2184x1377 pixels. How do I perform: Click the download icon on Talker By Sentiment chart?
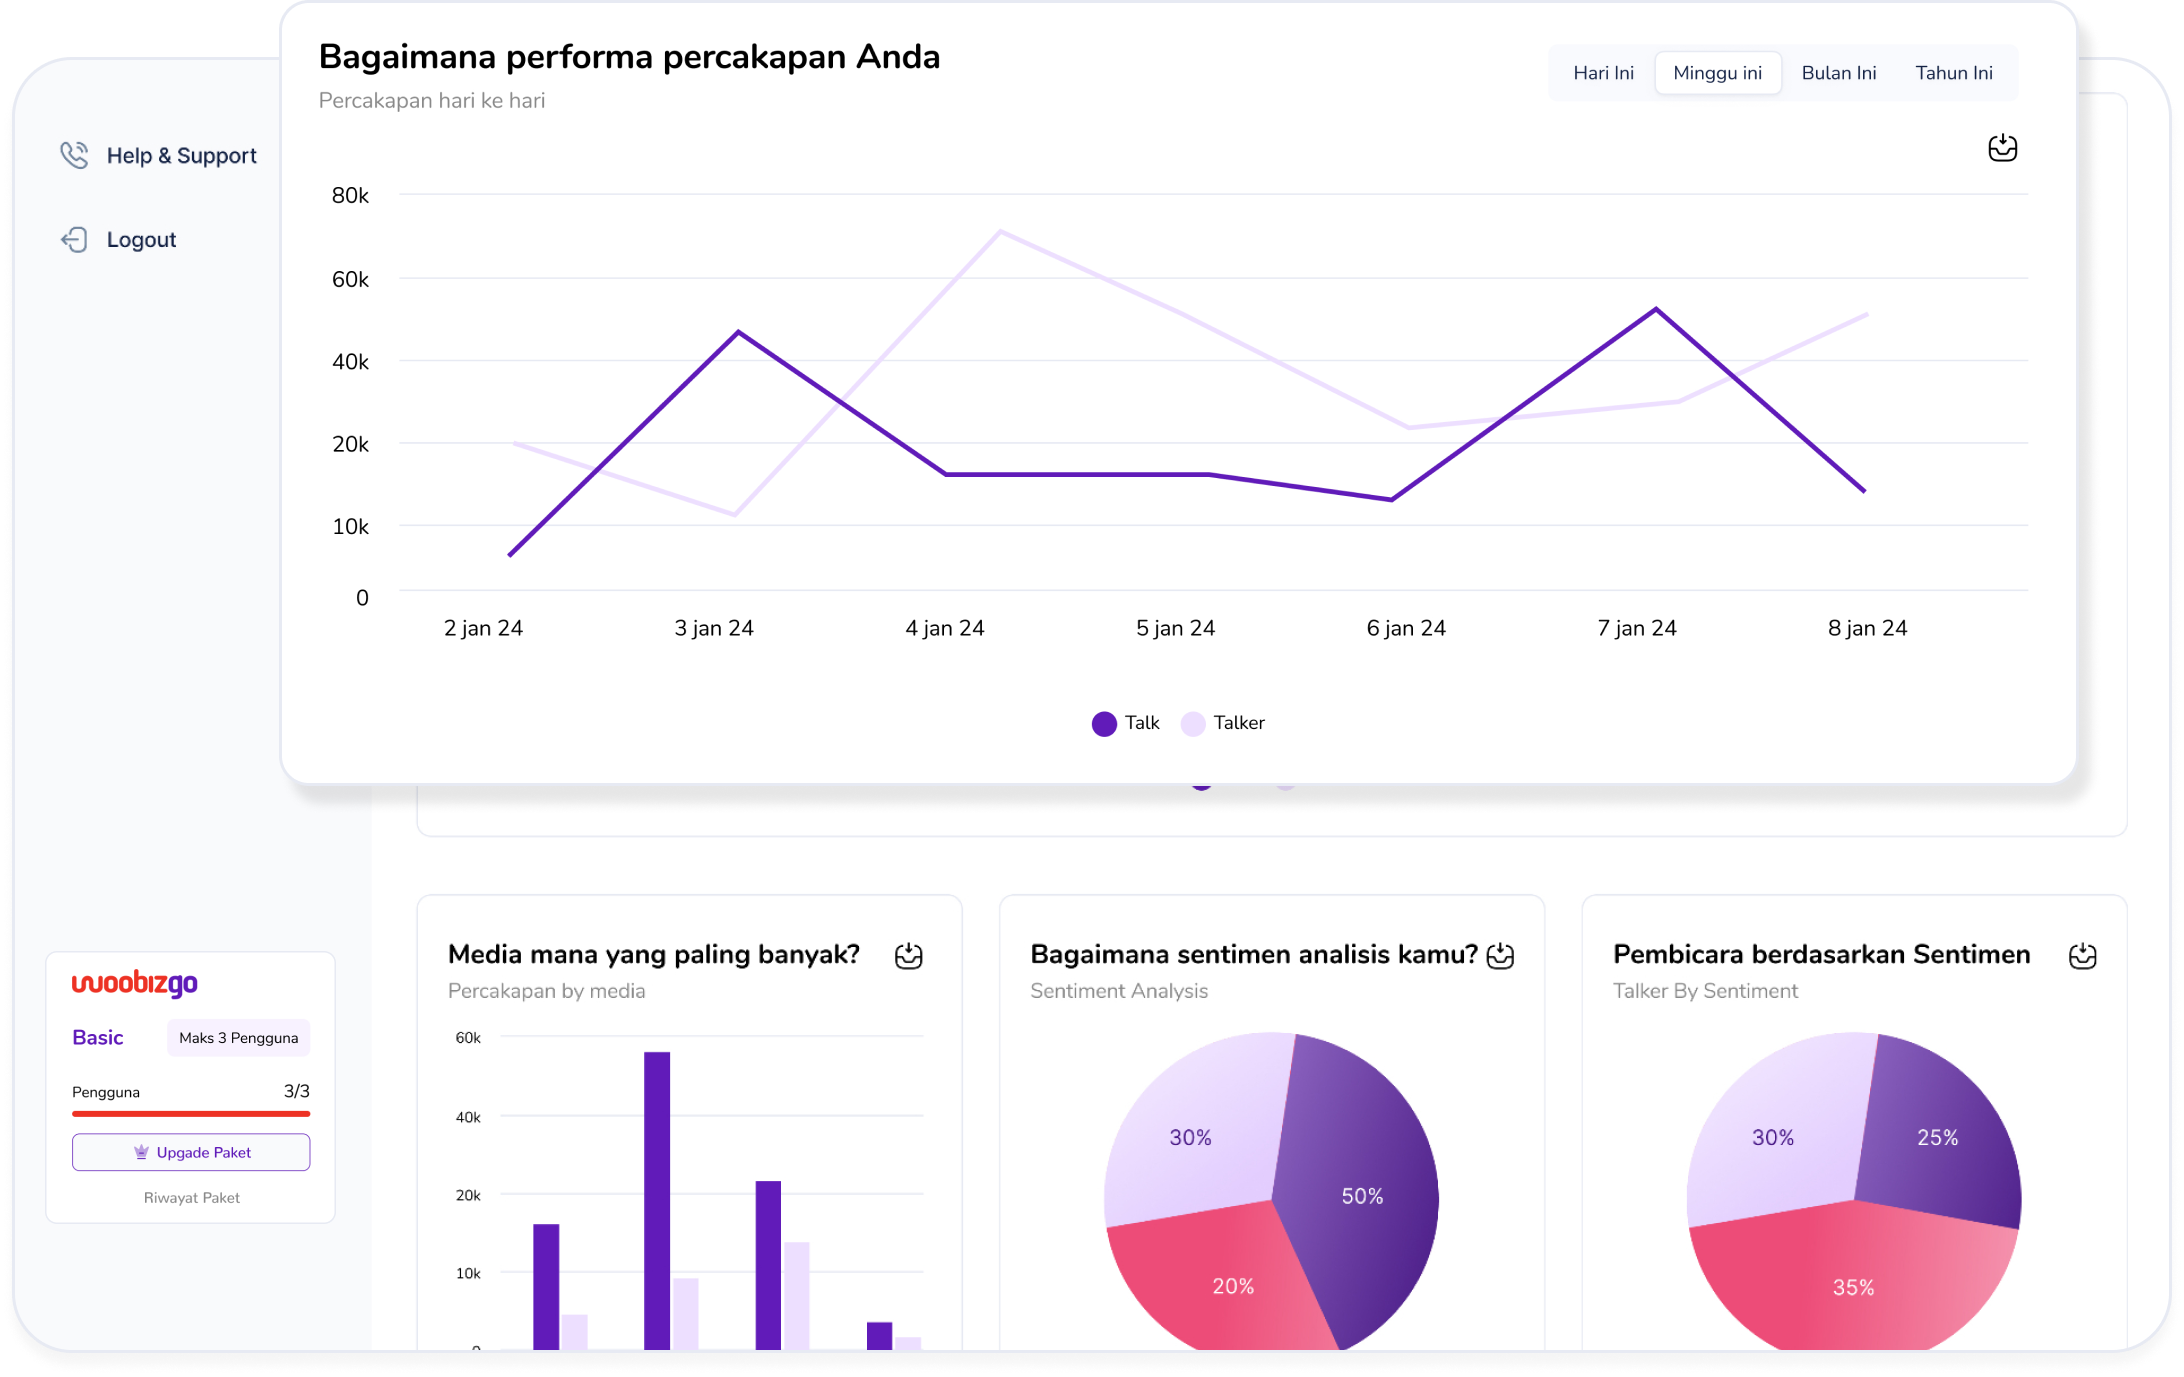point(2084,955)
